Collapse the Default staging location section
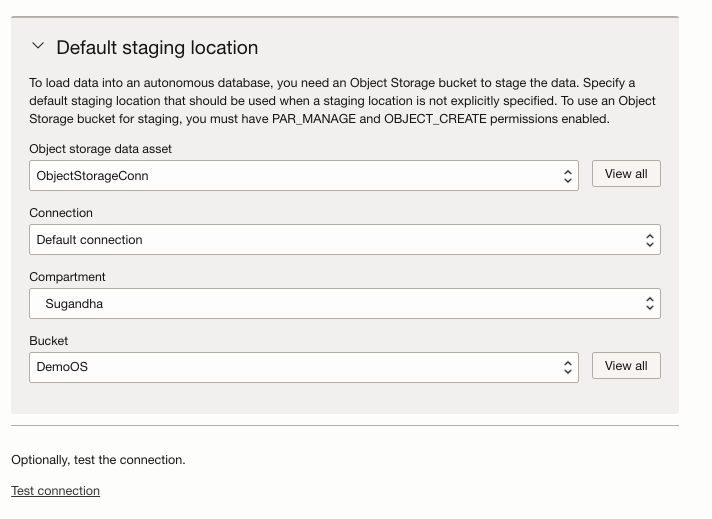Screen dimensions: 712x519 38,46
